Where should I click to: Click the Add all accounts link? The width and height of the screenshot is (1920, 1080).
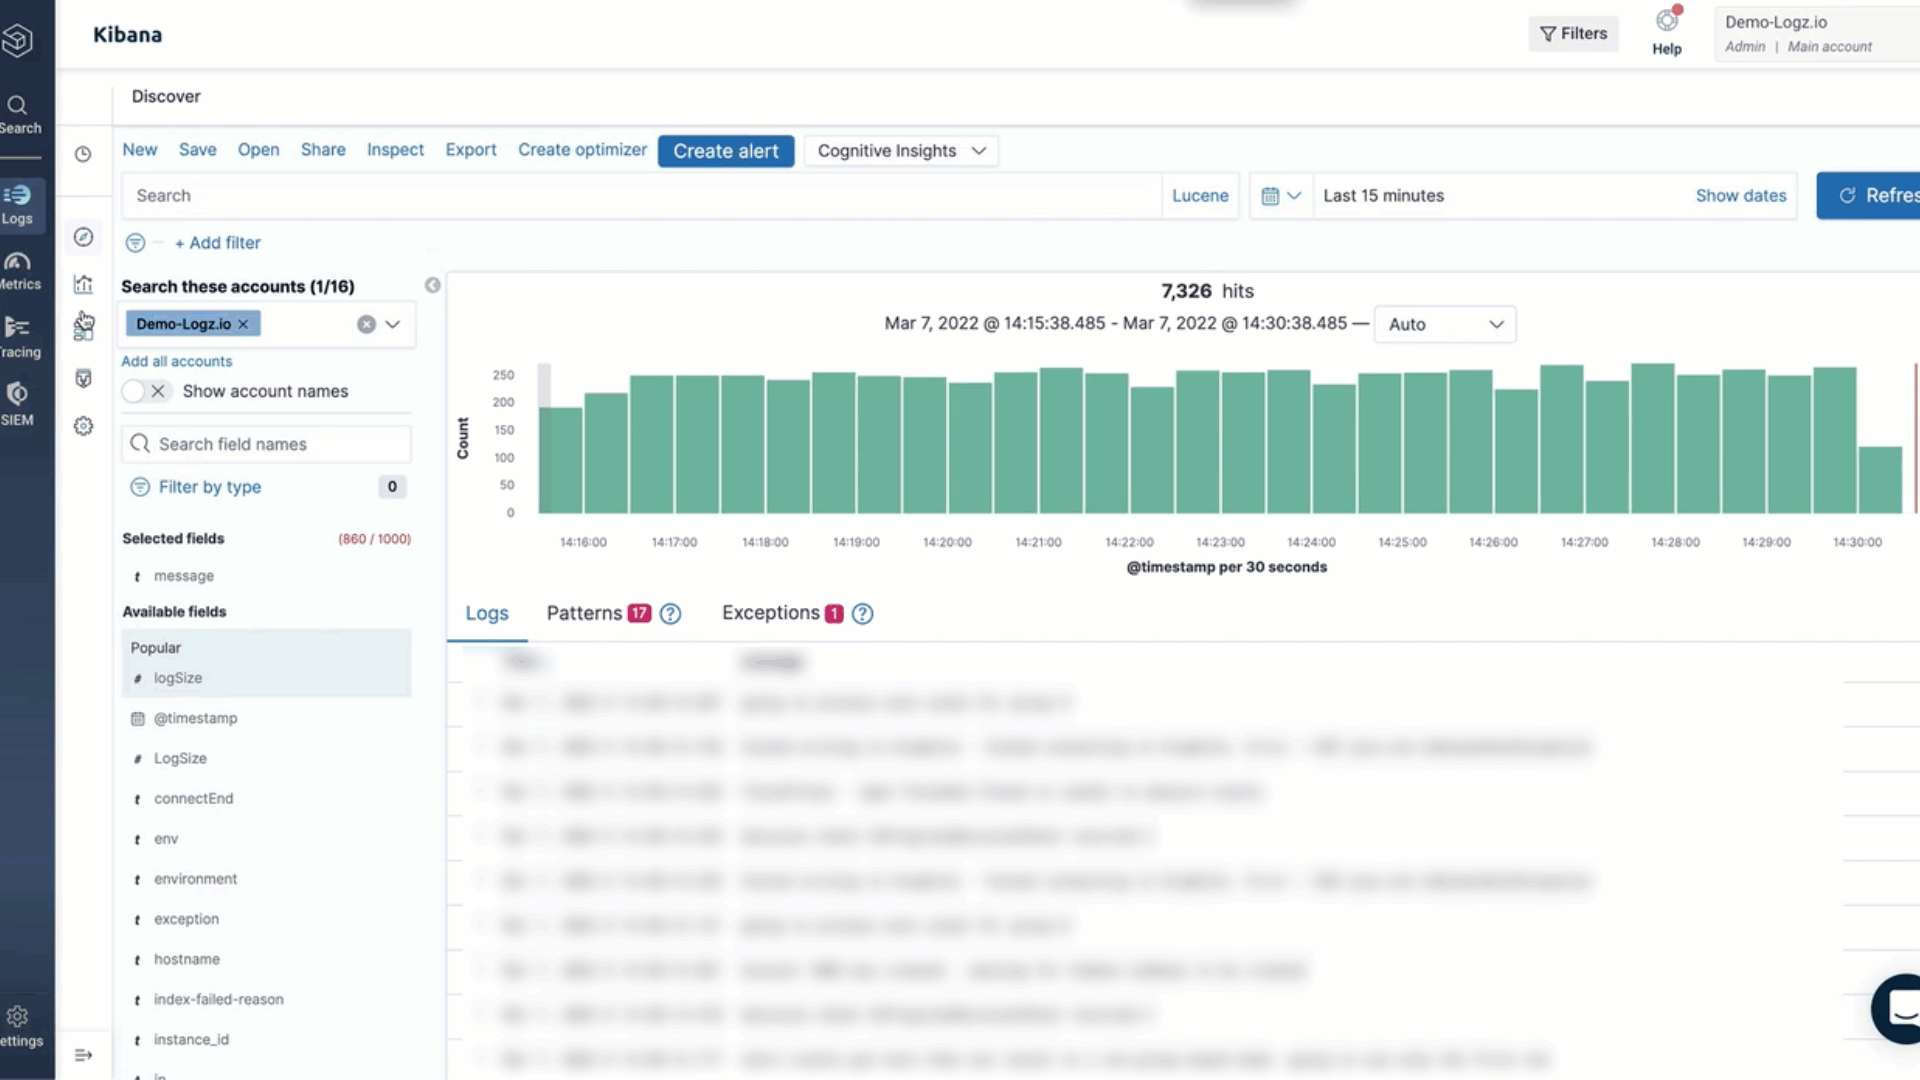tap(176, 361)
